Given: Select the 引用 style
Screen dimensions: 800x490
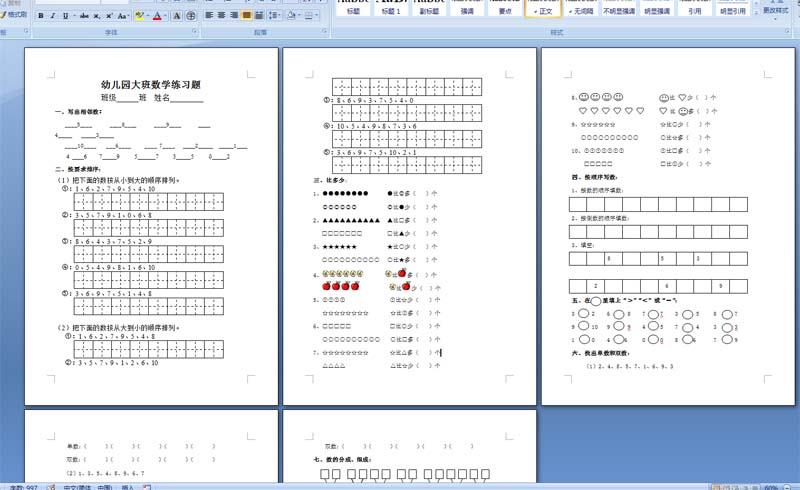Looking at the screenshot, I should 695,8.
